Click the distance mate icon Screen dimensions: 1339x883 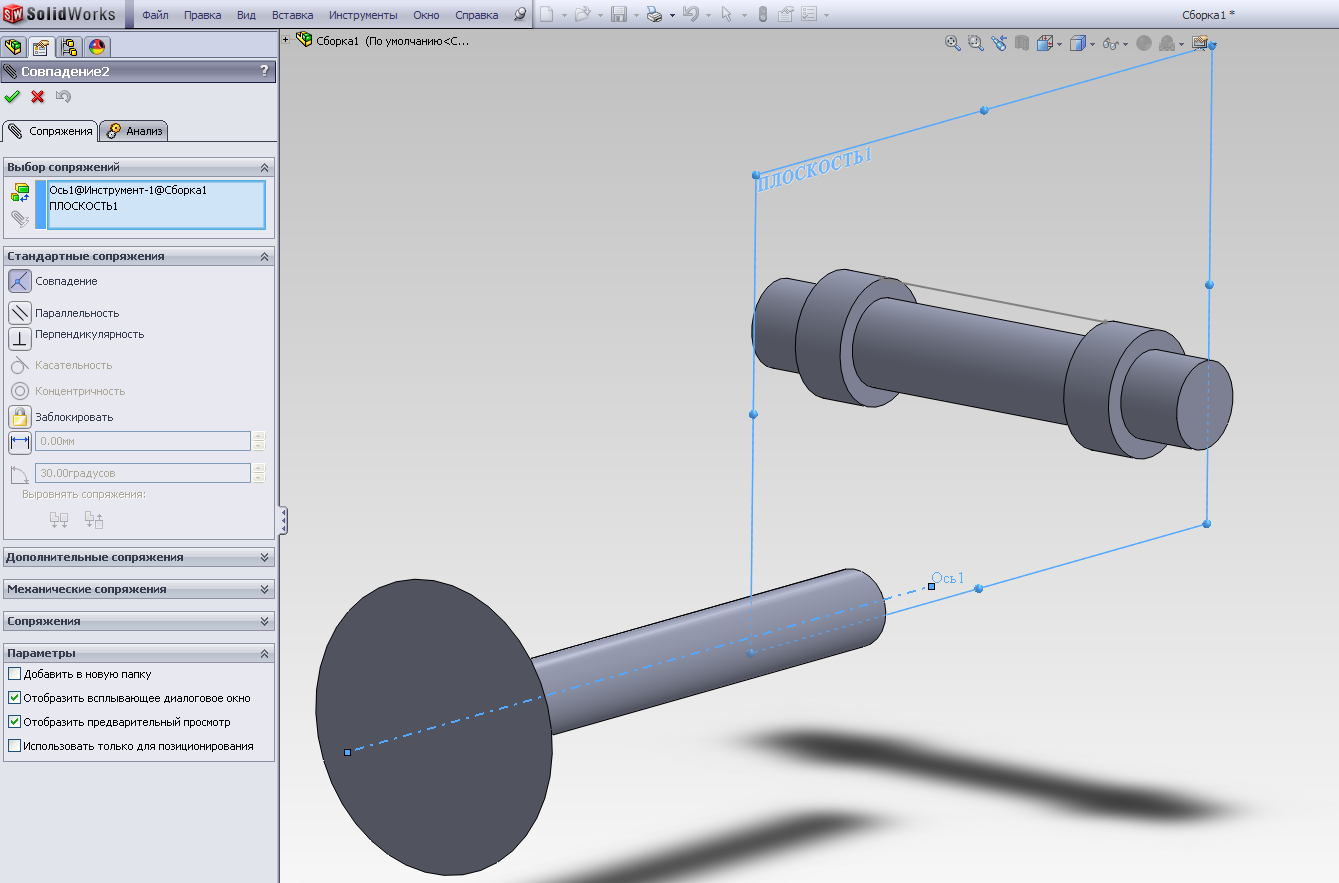click(20, 442)
